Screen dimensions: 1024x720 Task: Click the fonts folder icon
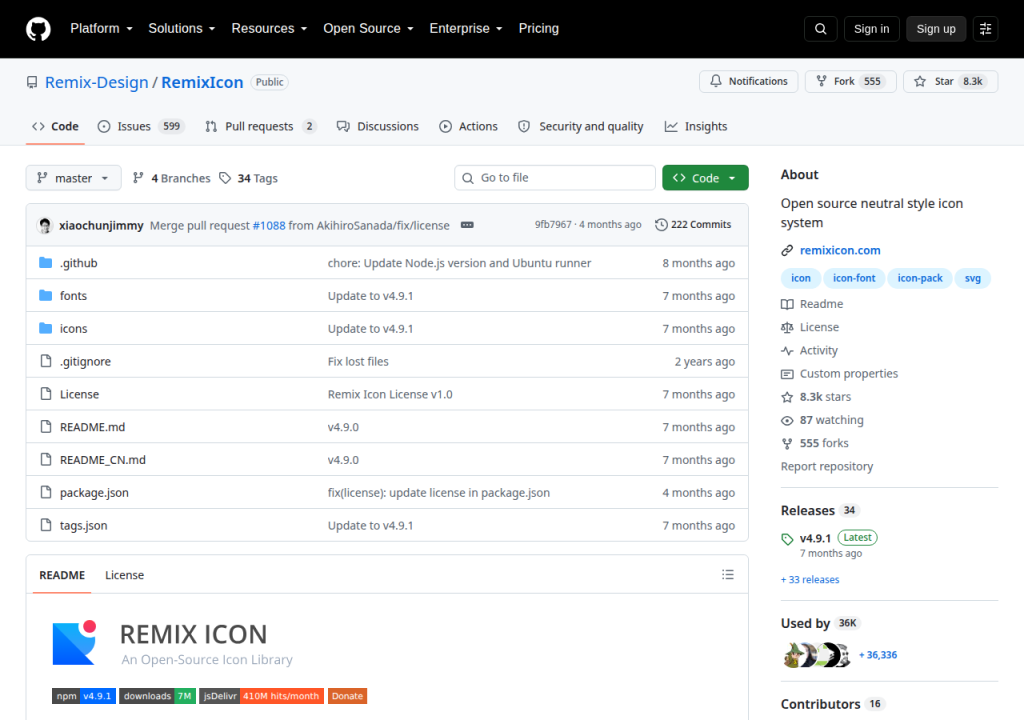(x=45, y=295)
